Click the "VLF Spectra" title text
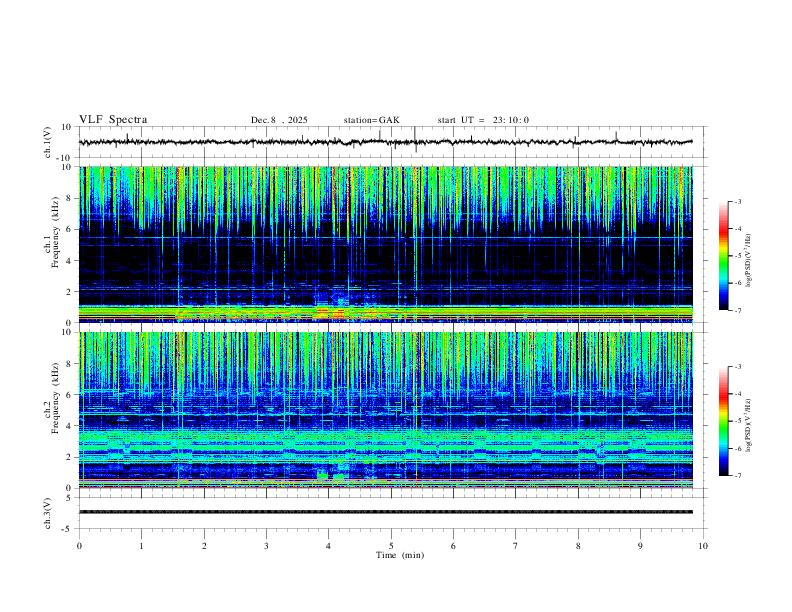This screenshot has height=612, width=792. tap(113, 120)
